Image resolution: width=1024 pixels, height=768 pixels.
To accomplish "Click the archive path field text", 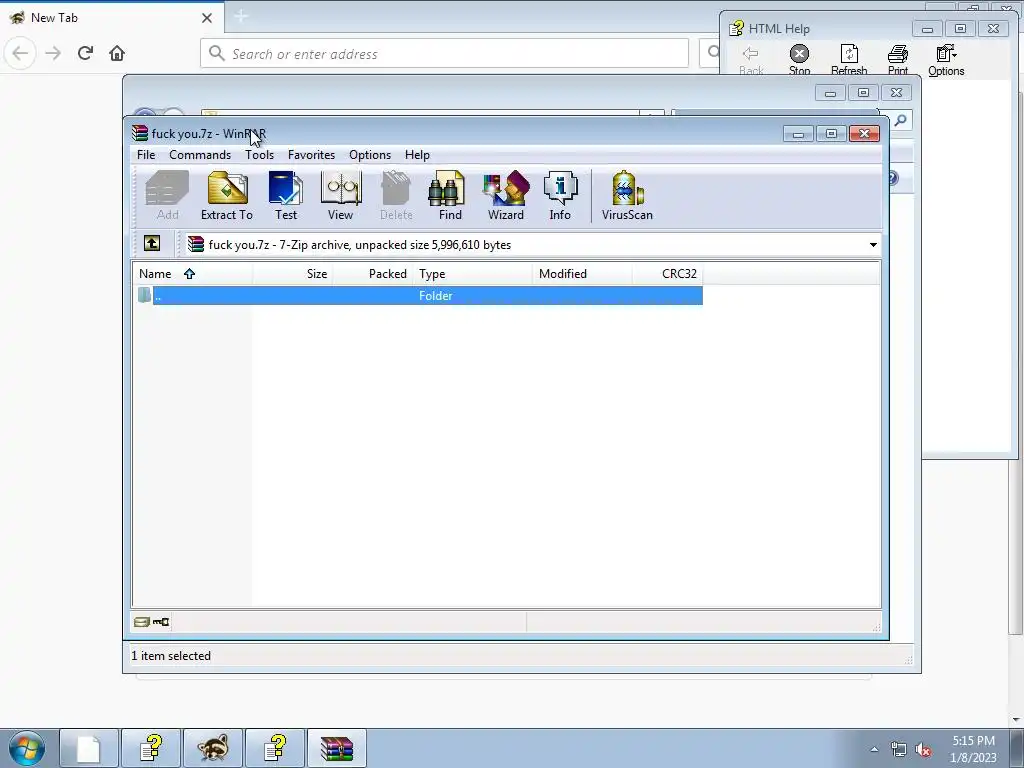I will [360, 245].
